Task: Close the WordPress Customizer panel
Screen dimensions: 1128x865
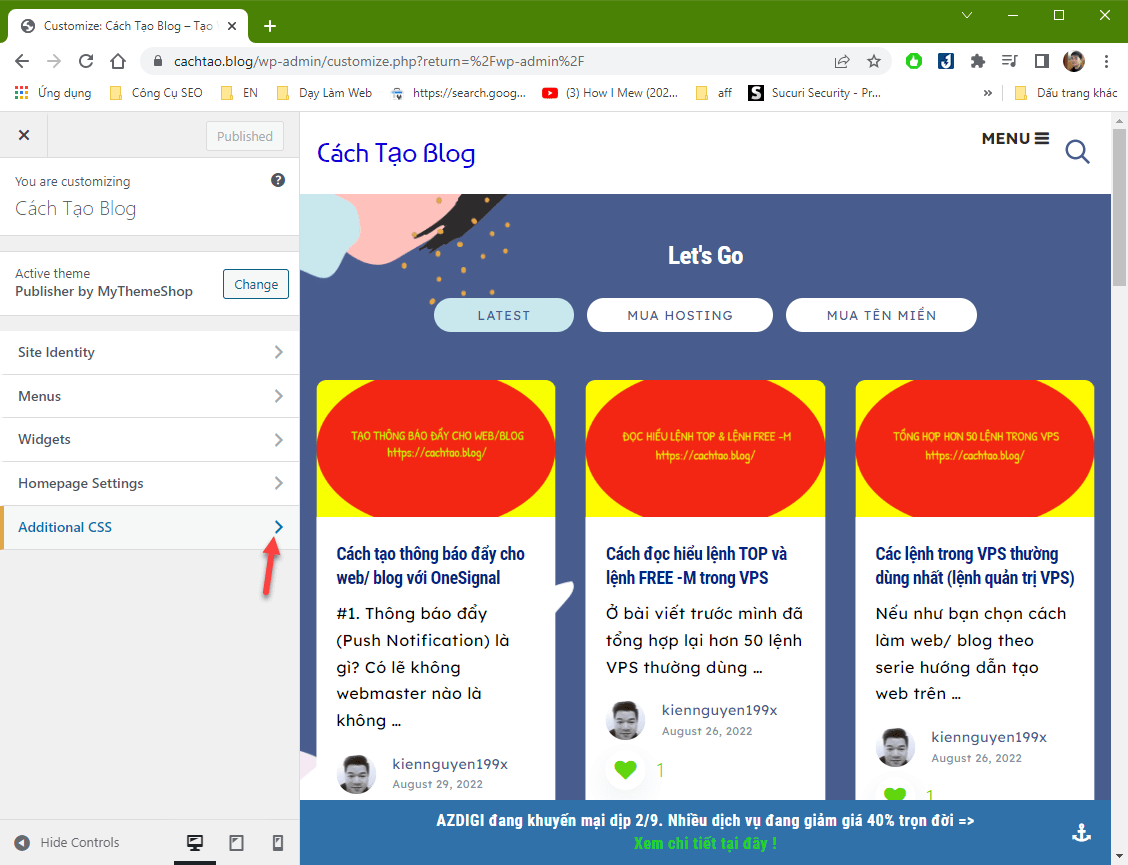Action: (24, 135)
